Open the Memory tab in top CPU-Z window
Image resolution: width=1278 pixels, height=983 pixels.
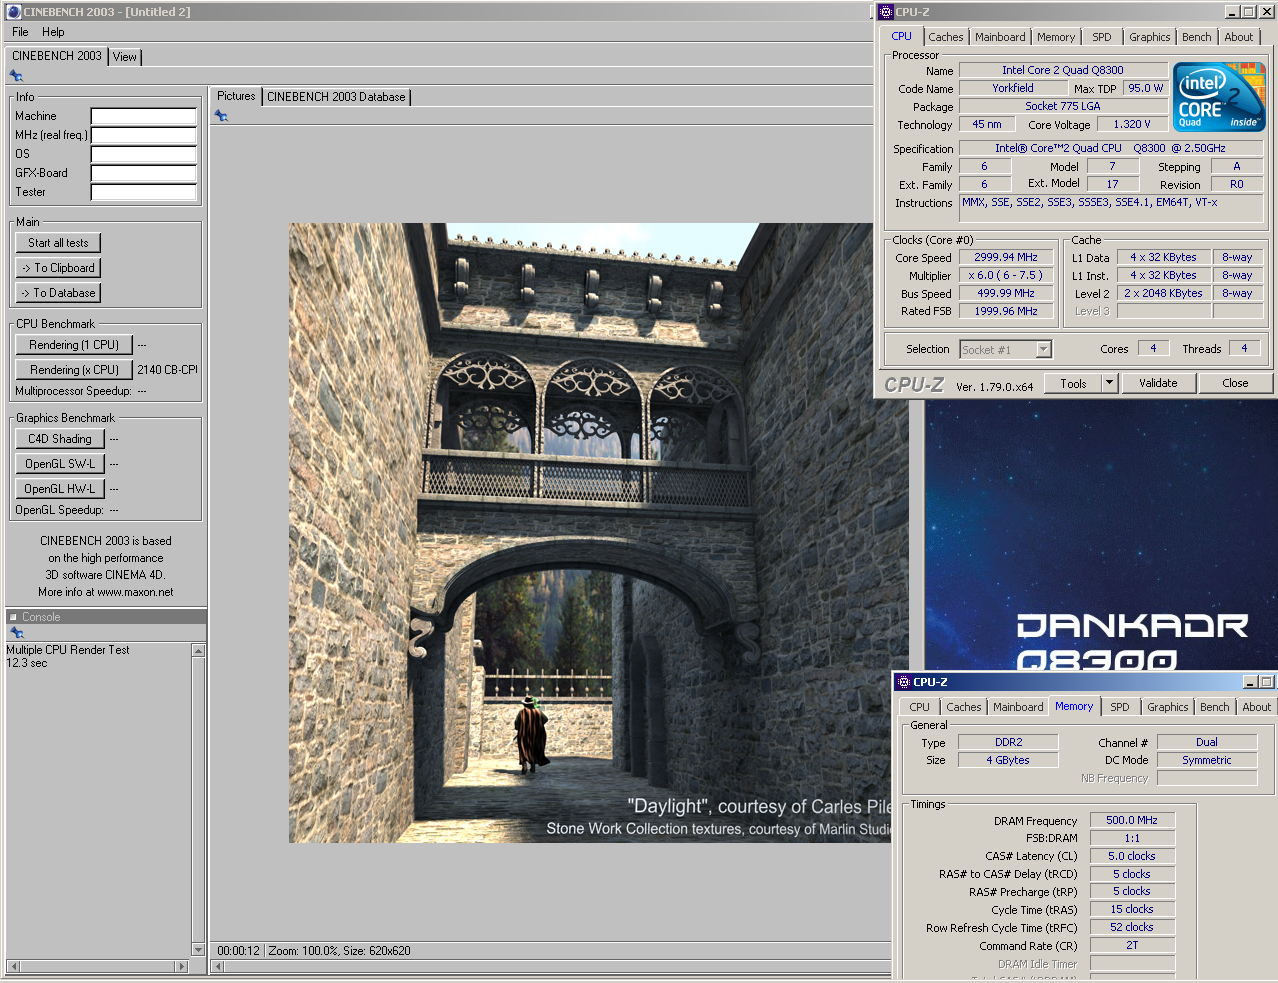pos(1056,37)
